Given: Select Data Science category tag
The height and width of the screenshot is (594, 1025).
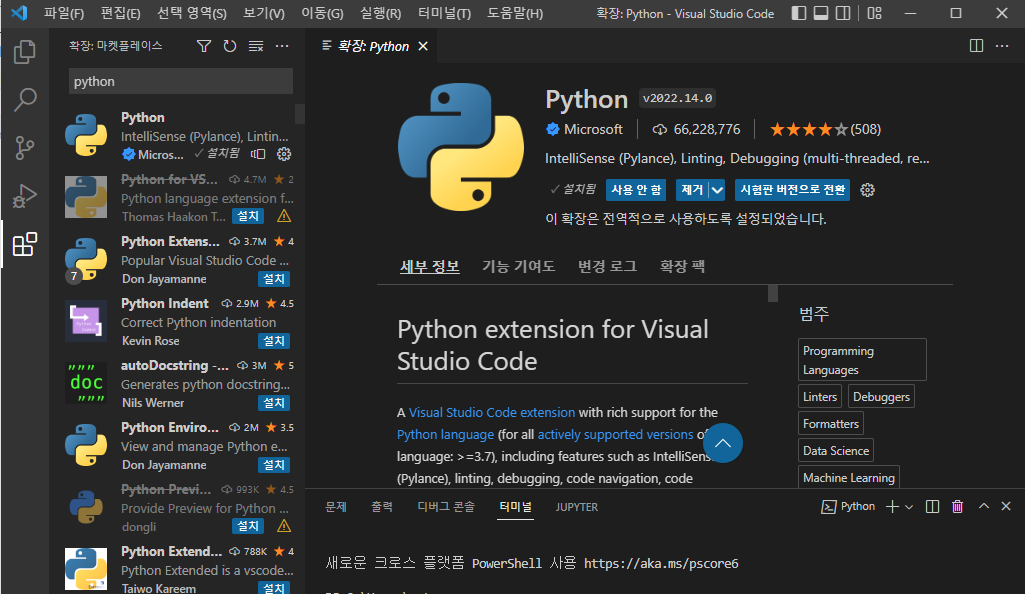Looking at the screenshot, I should [x=835, y=451].
